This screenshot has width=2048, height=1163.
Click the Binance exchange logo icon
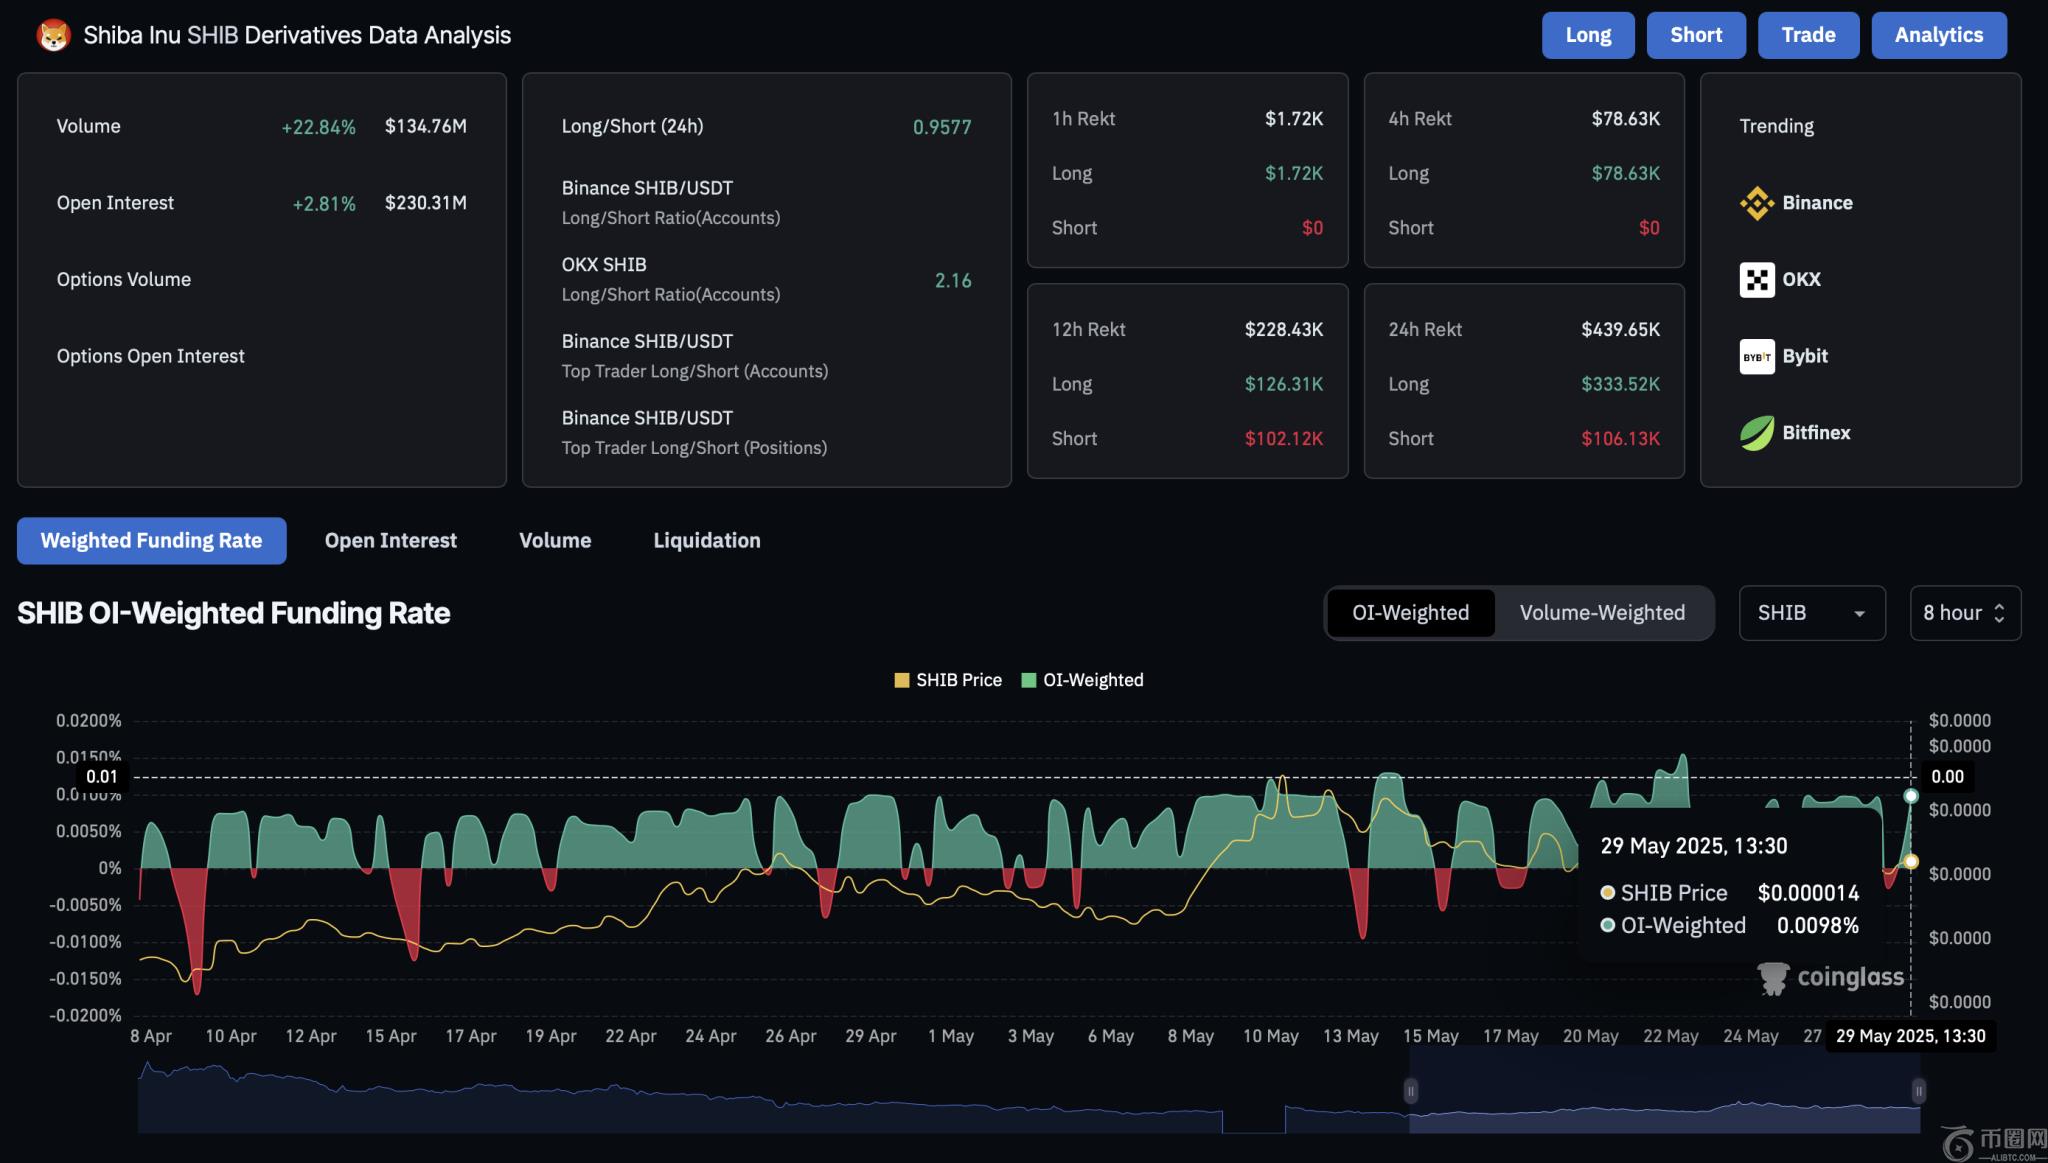point(1756,203)
